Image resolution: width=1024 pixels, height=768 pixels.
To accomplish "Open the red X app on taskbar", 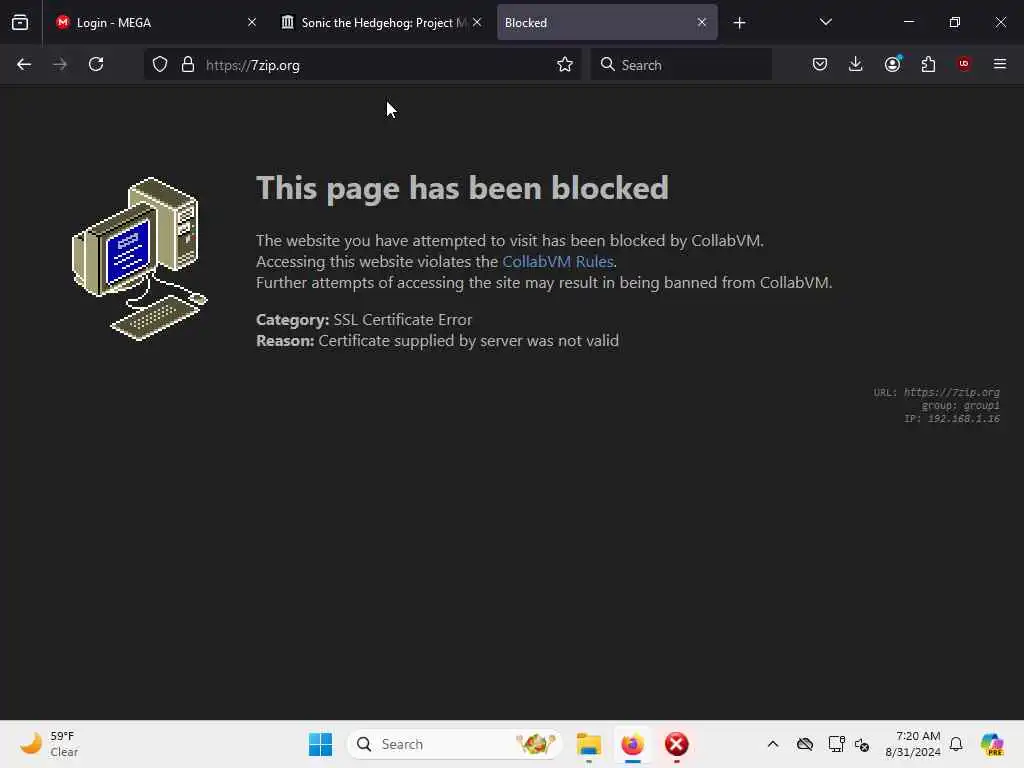I will (677, 744).
